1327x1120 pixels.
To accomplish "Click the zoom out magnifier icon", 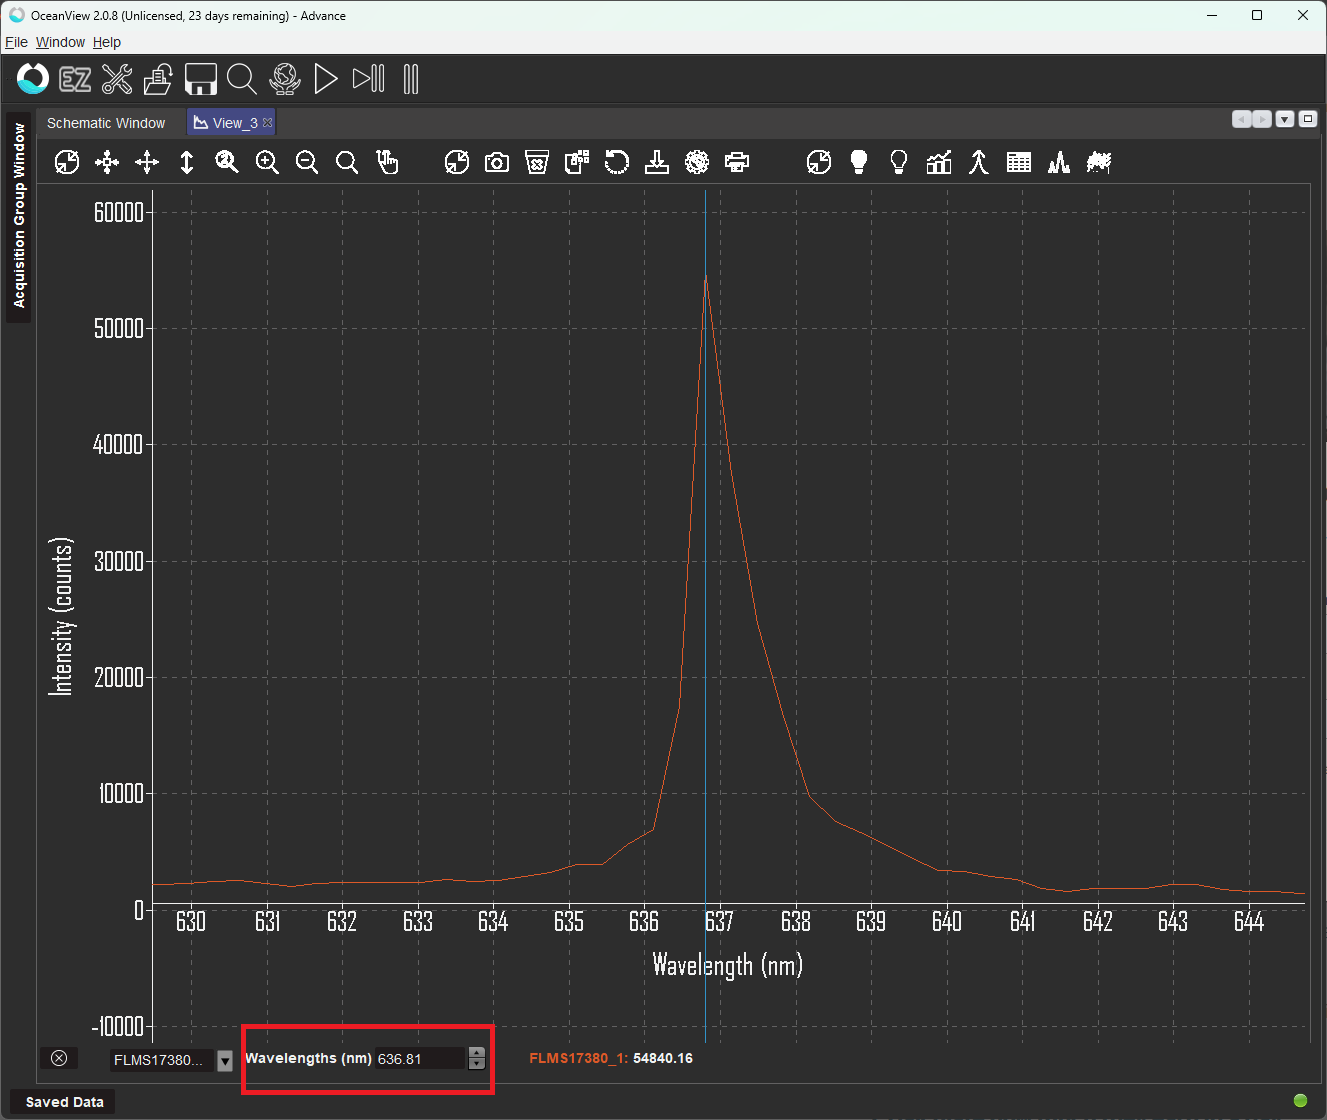I will point(307,162).
